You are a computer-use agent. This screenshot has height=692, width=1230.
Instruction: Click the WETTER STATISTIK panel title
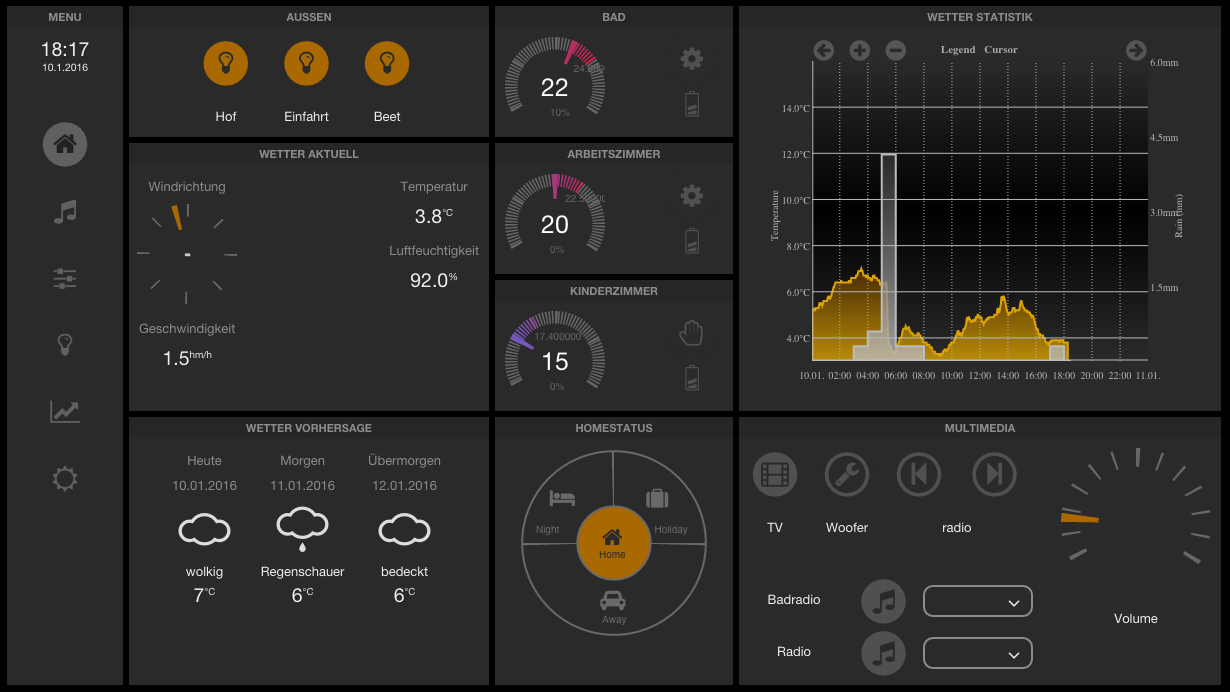coord(980,17)
